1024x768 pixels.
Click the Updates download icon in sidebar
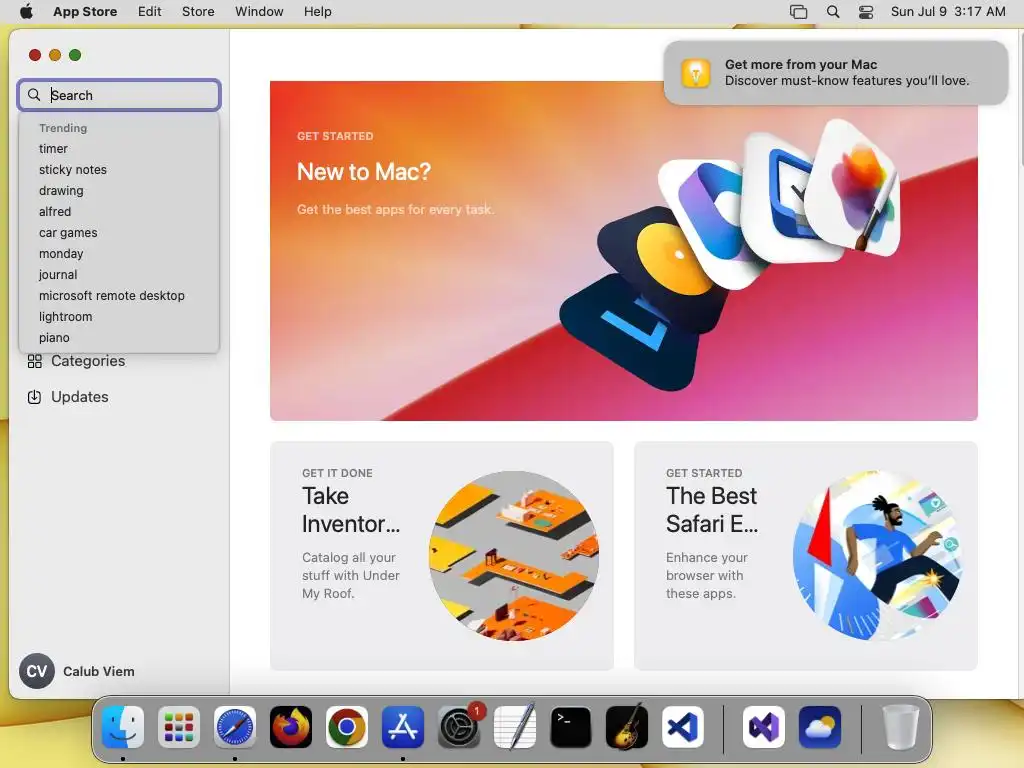tap(35, 397)
